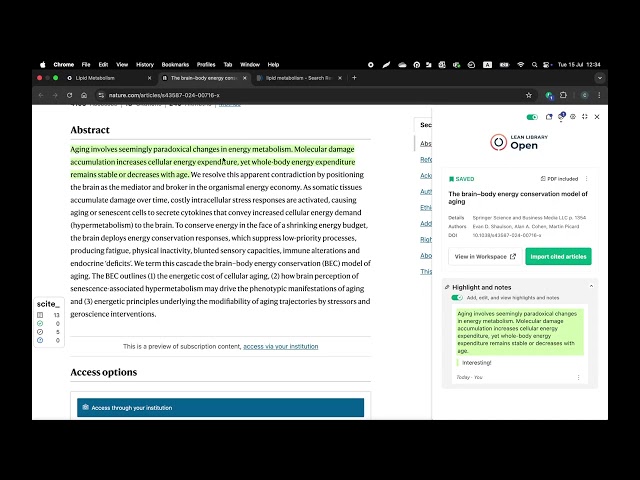Open the Chrome three-dot menu
Screen dimensions: 640x480
click(599, 95)
